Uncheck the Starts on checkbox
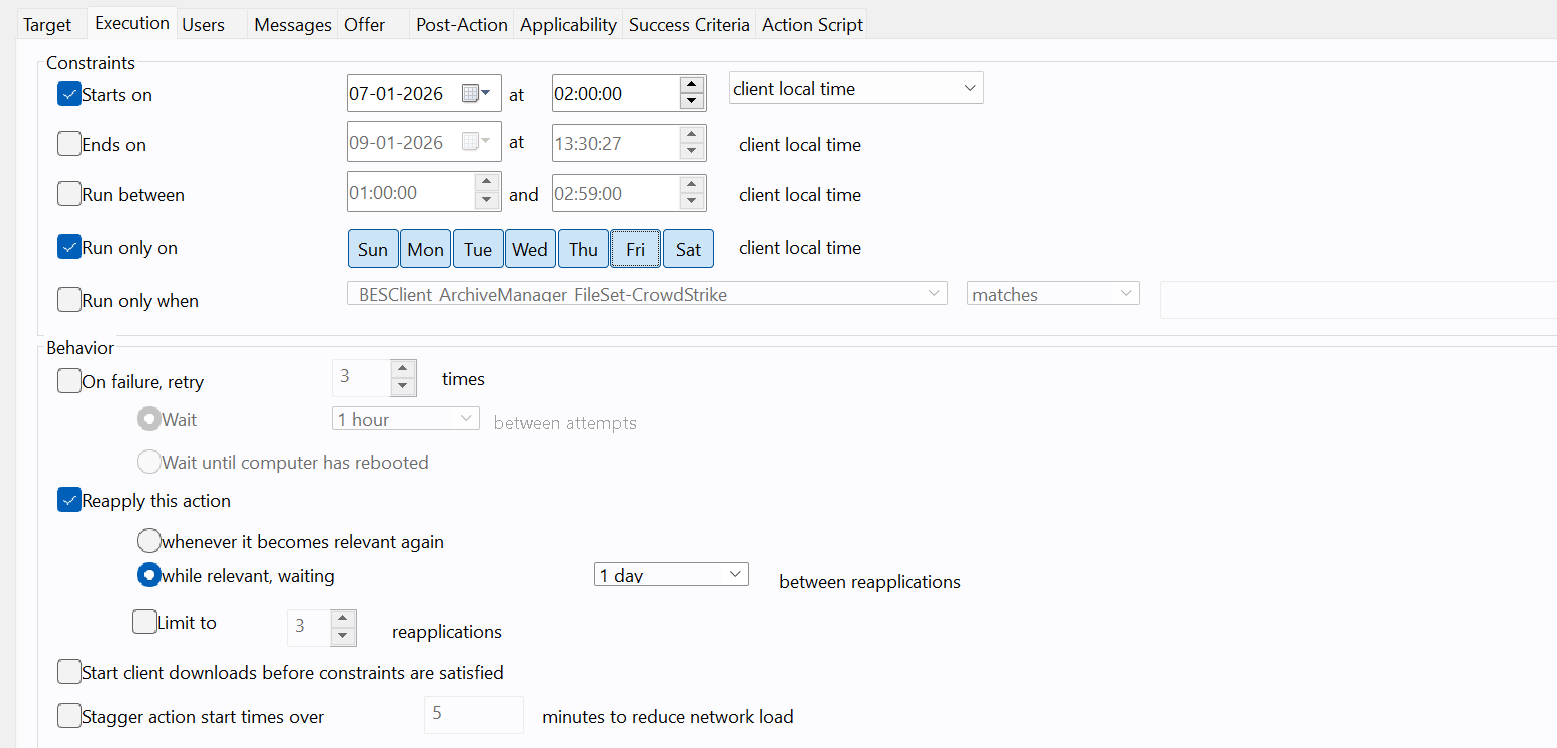 click(69, 95)
